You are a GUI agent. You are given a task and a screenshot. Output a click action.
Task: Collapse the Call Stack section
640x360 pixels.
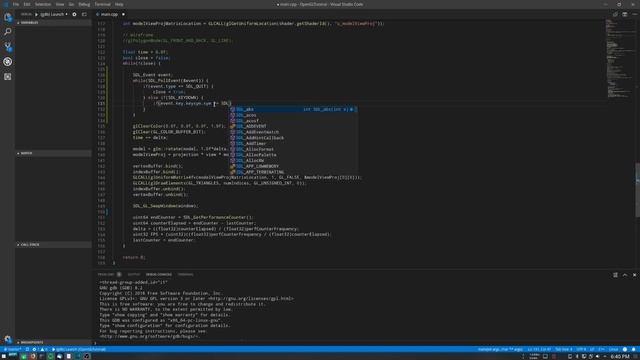53,244
